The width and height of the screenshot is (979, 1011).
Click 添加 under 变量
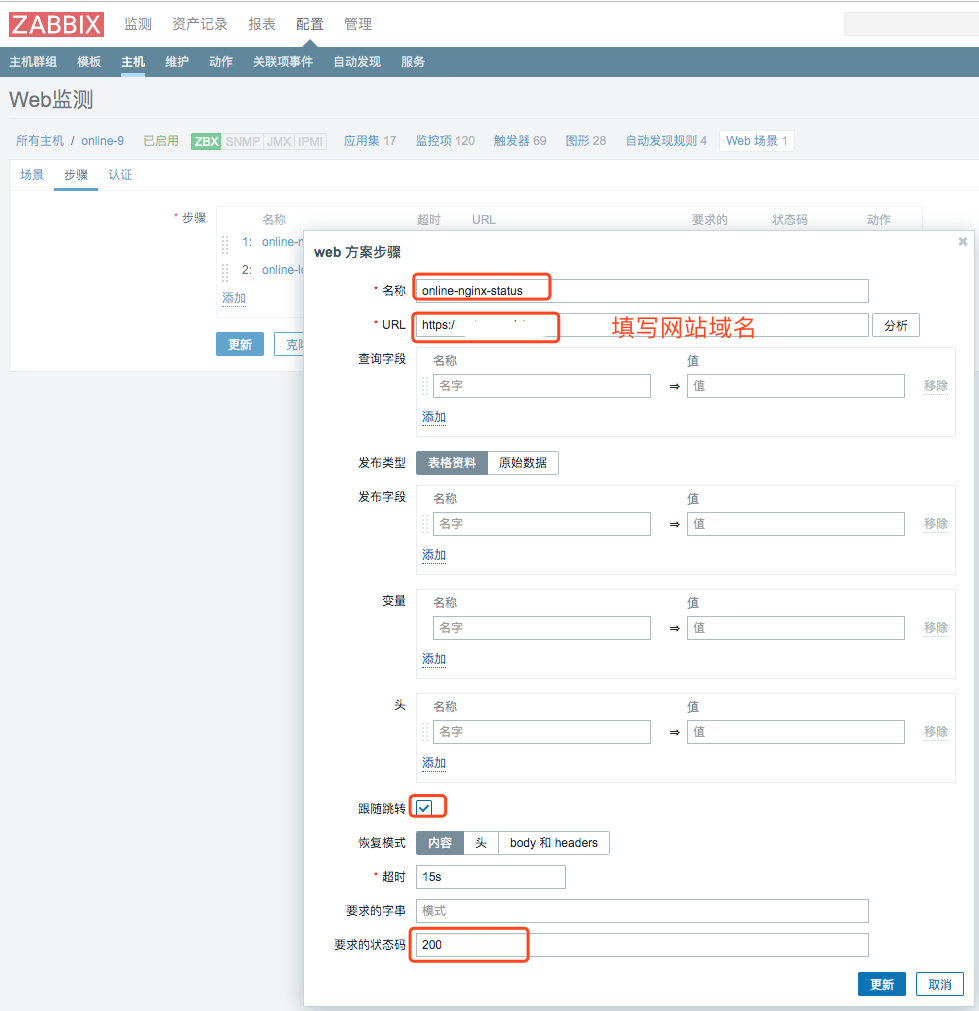pyautogui.click(x=434, y=659)
